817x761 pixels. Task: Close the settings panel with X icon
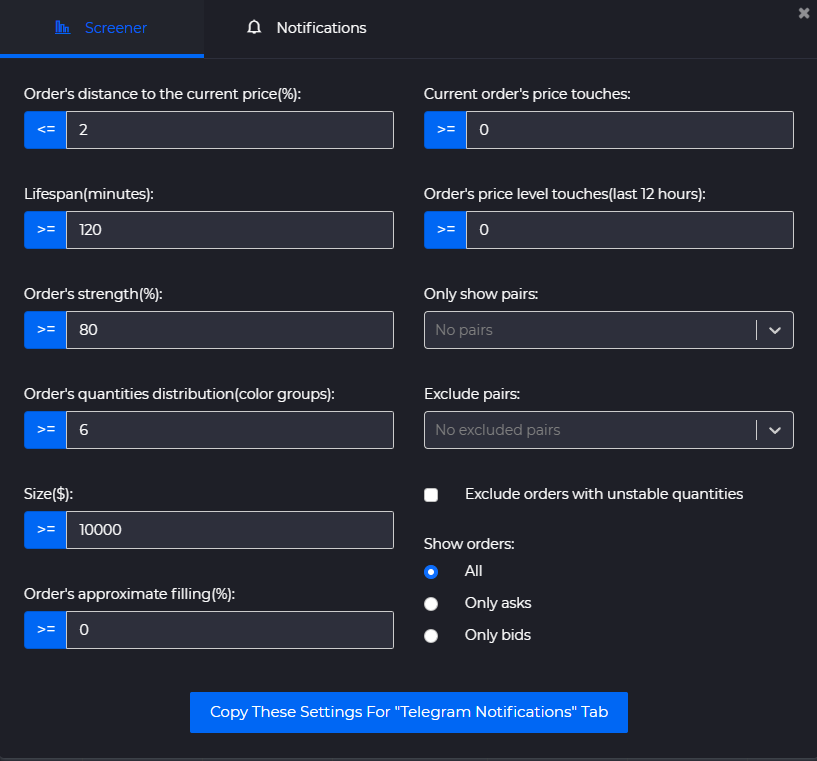click(x=804, y=13)
